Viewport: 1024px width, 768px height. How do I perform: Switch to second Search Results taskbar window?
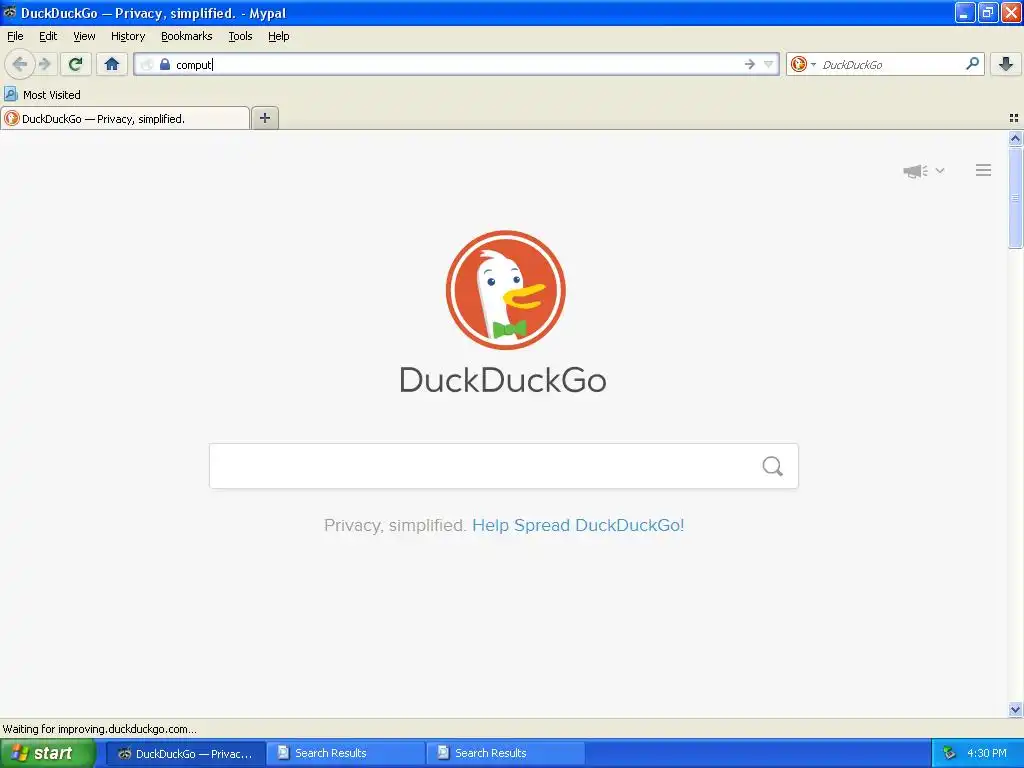[506, 753]
